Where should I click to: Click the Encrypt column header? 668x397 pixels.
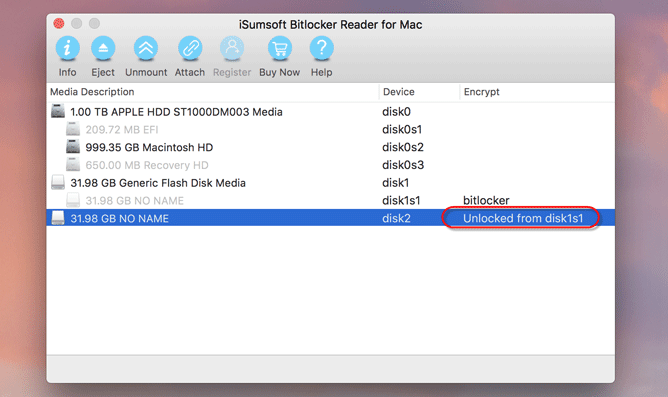click(x=537, y=92)
